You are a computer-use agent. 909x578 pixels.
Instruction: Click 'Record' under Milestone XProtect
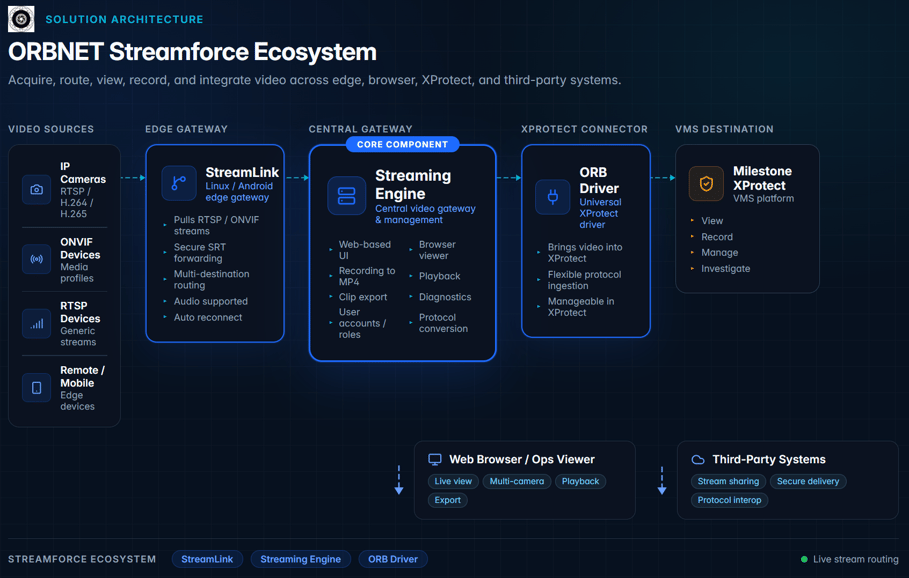pyautogui.click(x=717, y=237)
